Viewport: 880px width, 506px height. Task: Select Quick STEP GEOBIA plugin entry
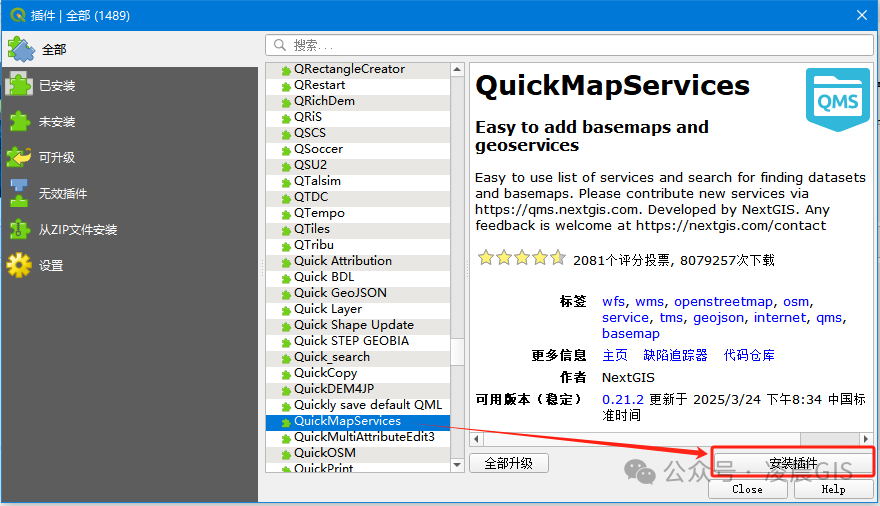coord(358,341)
